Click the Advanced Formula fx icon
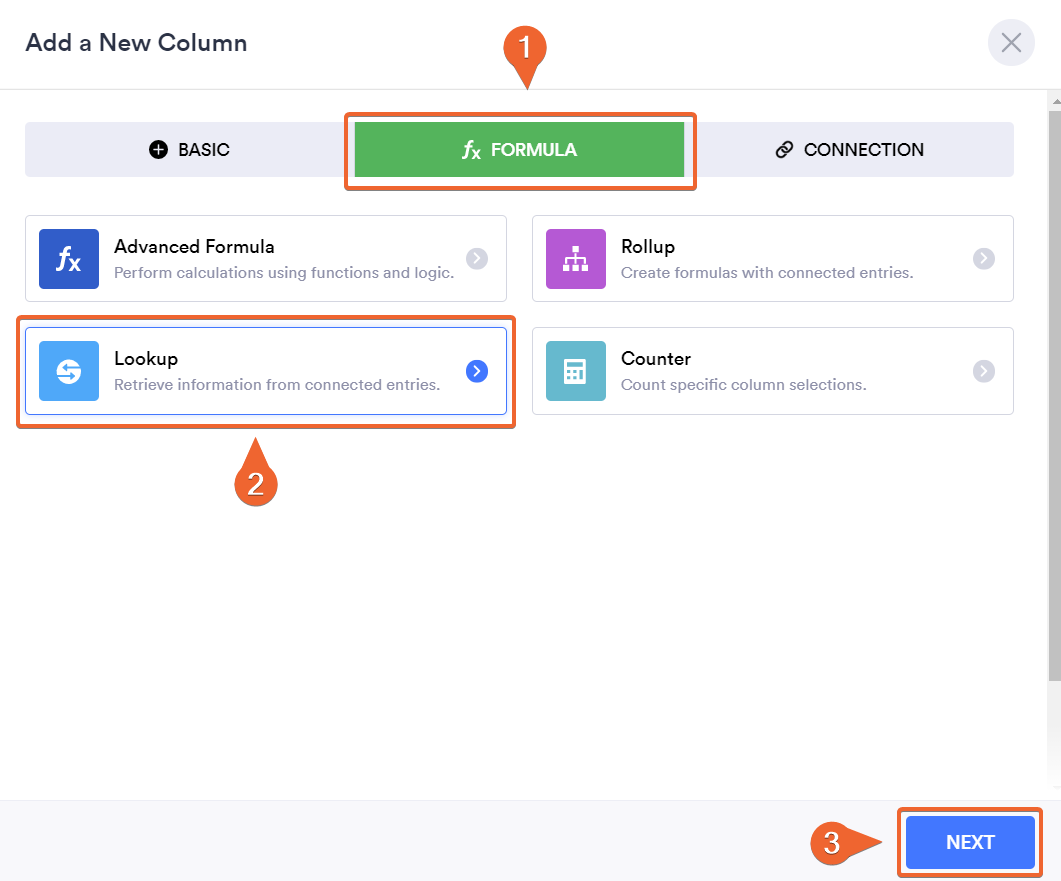The width and height of the screenshot is (1061, 881). pos(69,259)
